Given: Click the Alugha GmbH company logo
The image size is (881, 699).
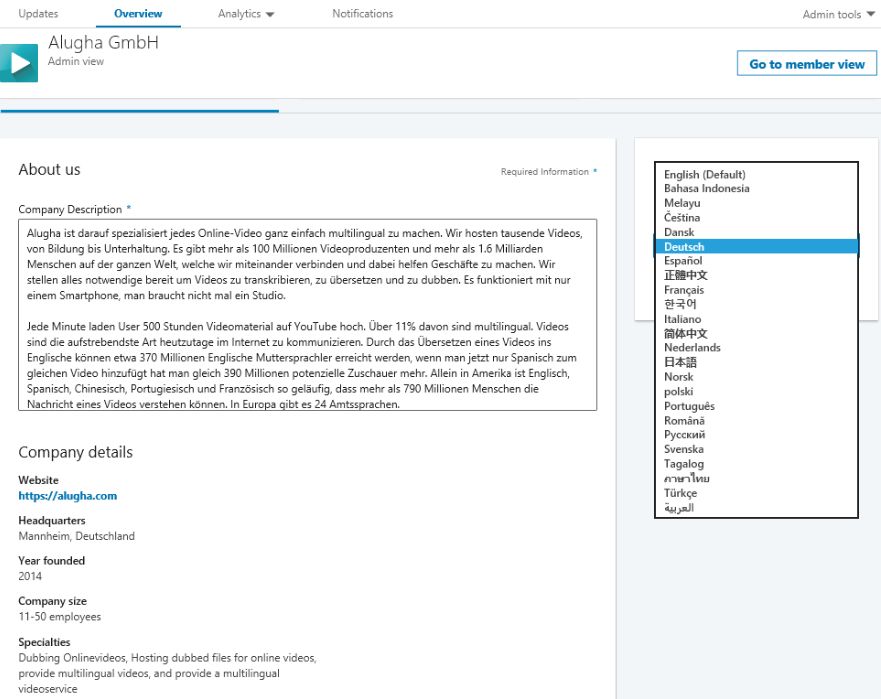Looking at the screenshot, I should pos(19,63).
